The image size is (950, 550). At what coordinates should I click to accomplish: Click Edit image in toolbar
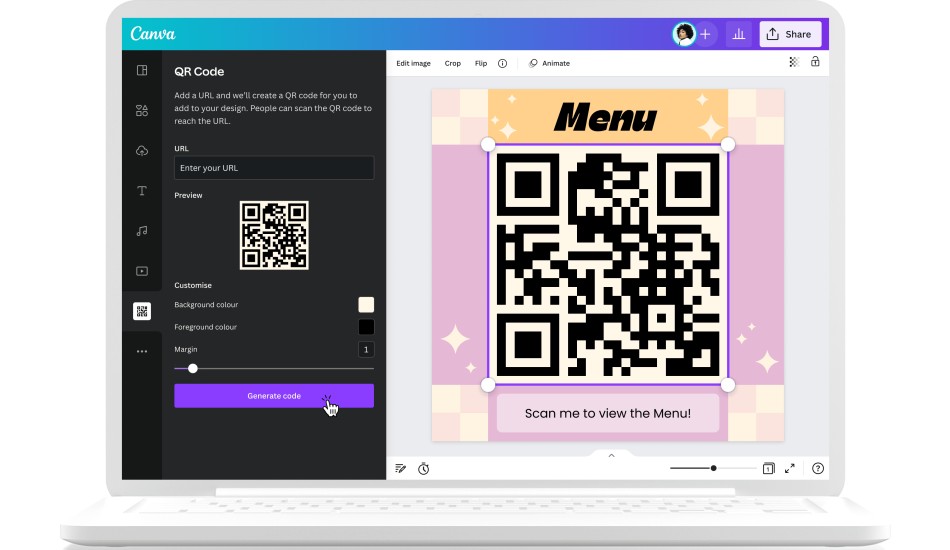click(413, 63)
